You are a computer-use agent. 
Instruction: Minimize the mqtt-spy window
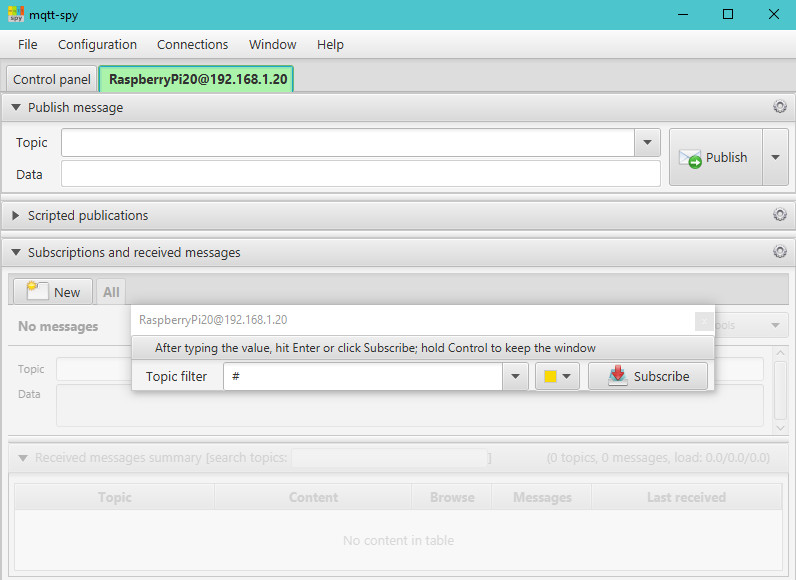point(683,14)
